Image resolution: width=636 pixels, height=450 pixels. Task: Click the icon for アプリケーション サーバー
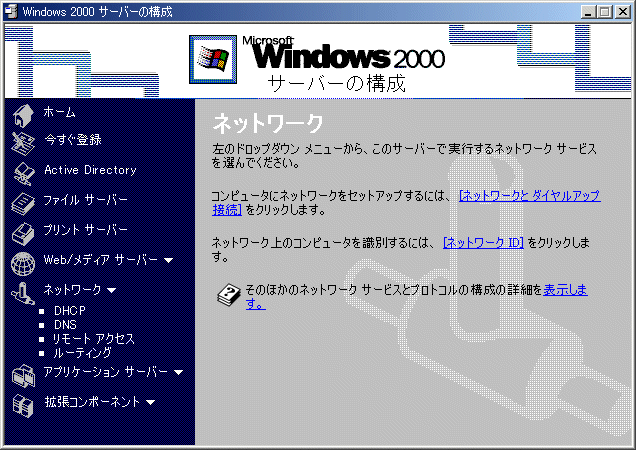23,375
